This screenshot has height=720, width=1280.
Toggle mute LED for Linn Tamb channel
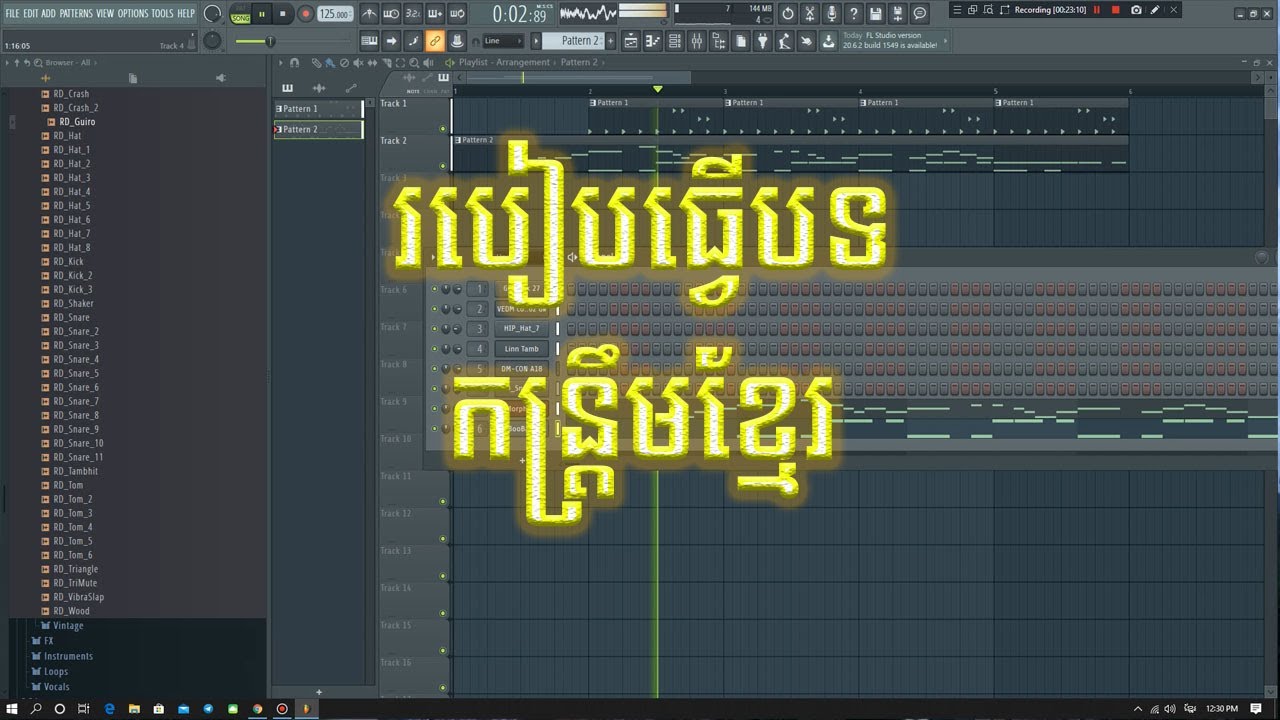point(434,349)
